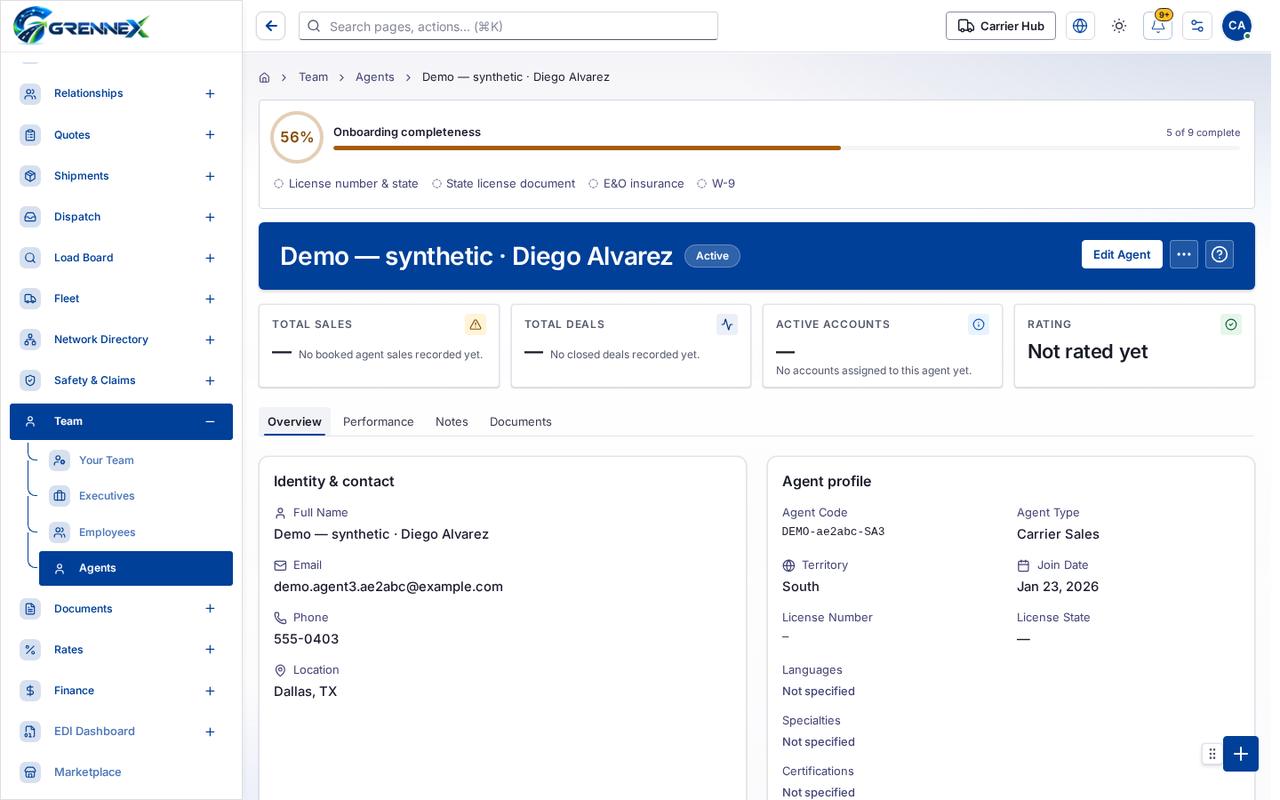Click the Total Deals activity icon
1280x800 pixels.
pos(727,324)
